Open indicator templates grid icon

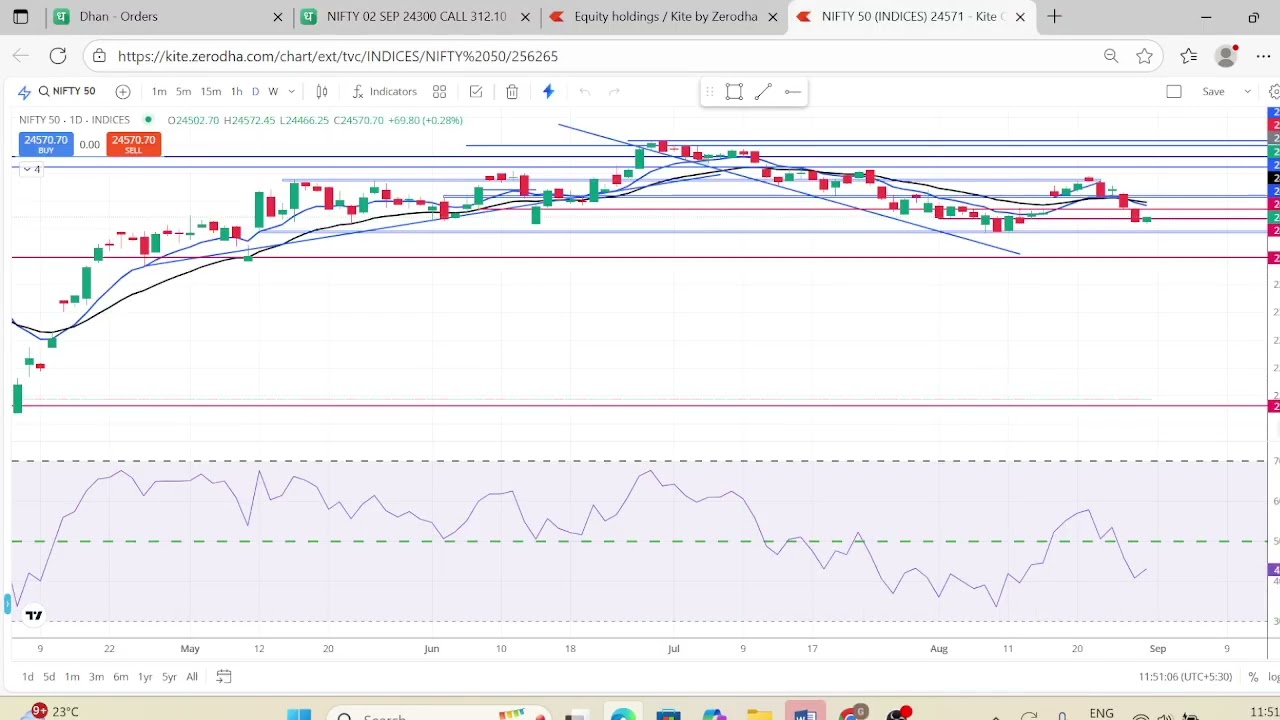point(439,92)
